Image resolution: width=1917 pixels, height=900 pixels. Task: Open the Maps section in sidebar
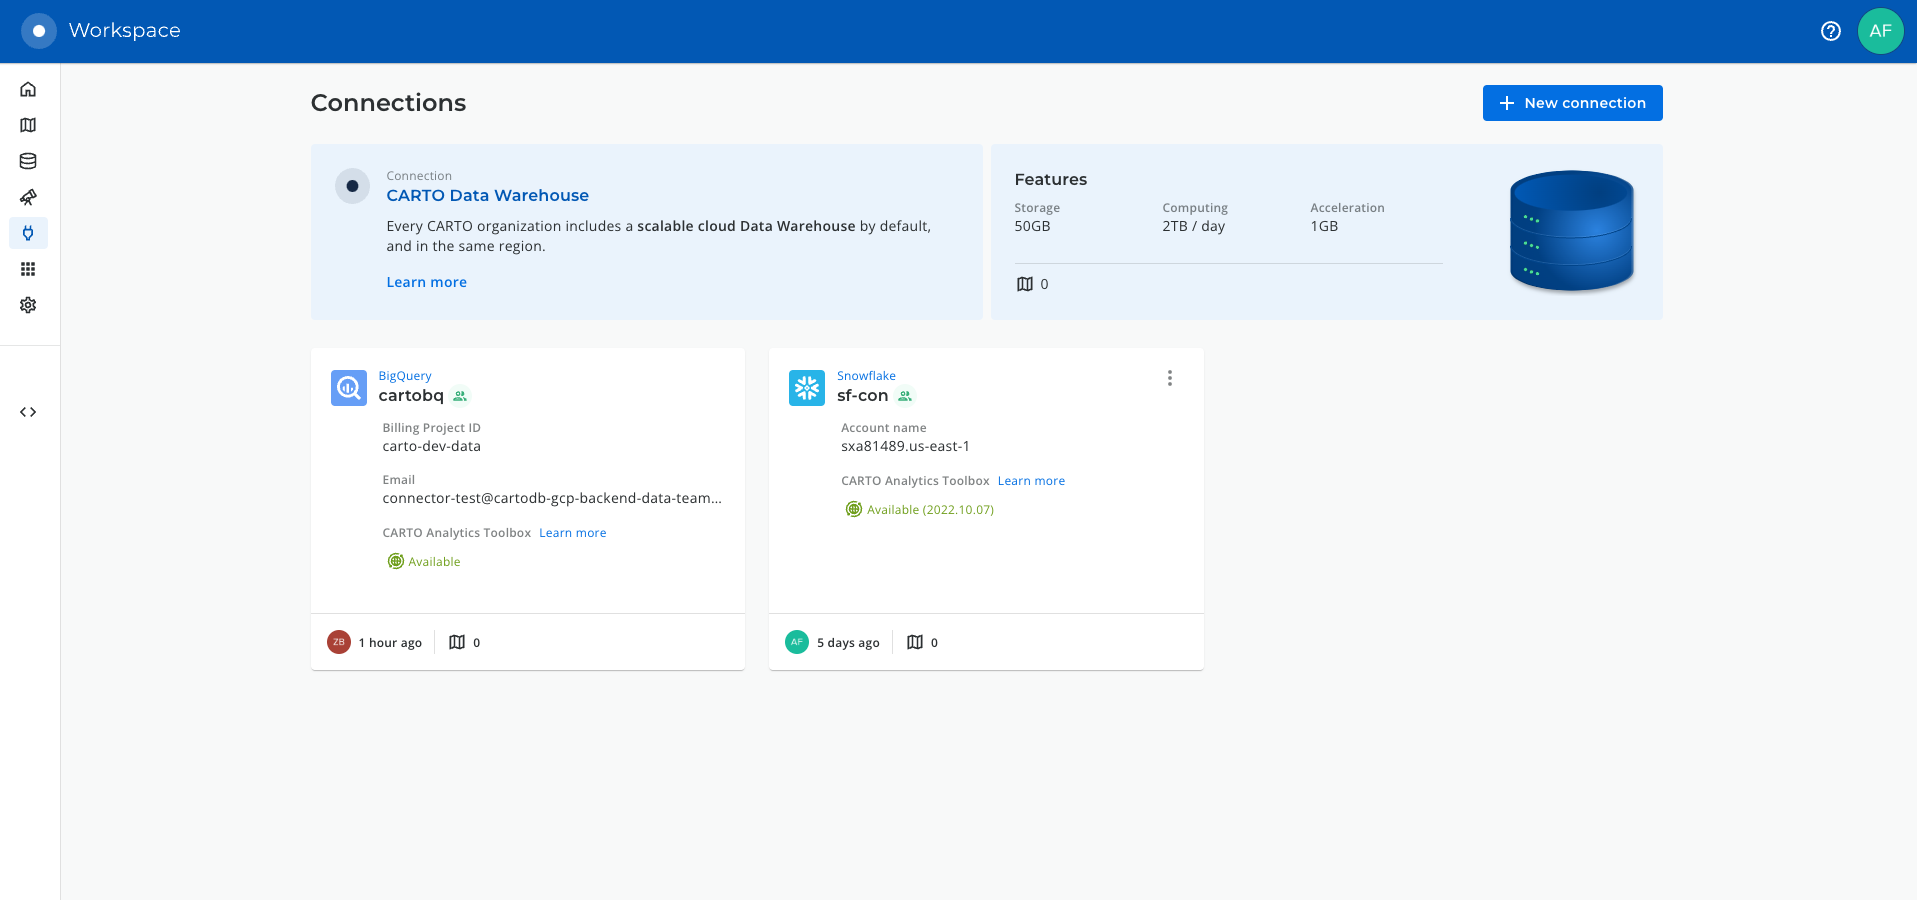point(28,125)
